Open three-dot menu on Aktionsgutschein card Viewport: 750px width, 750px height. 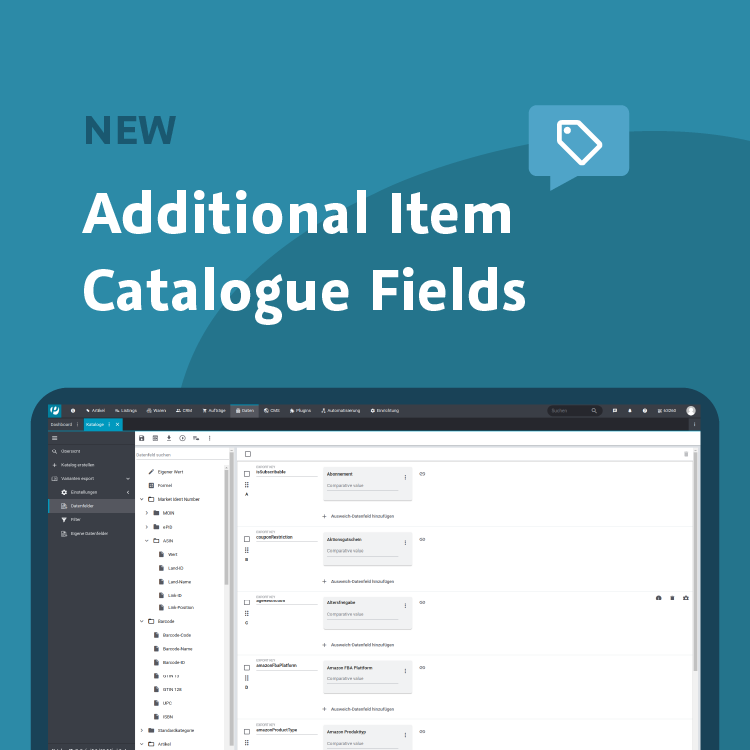(x=405, y=543)
